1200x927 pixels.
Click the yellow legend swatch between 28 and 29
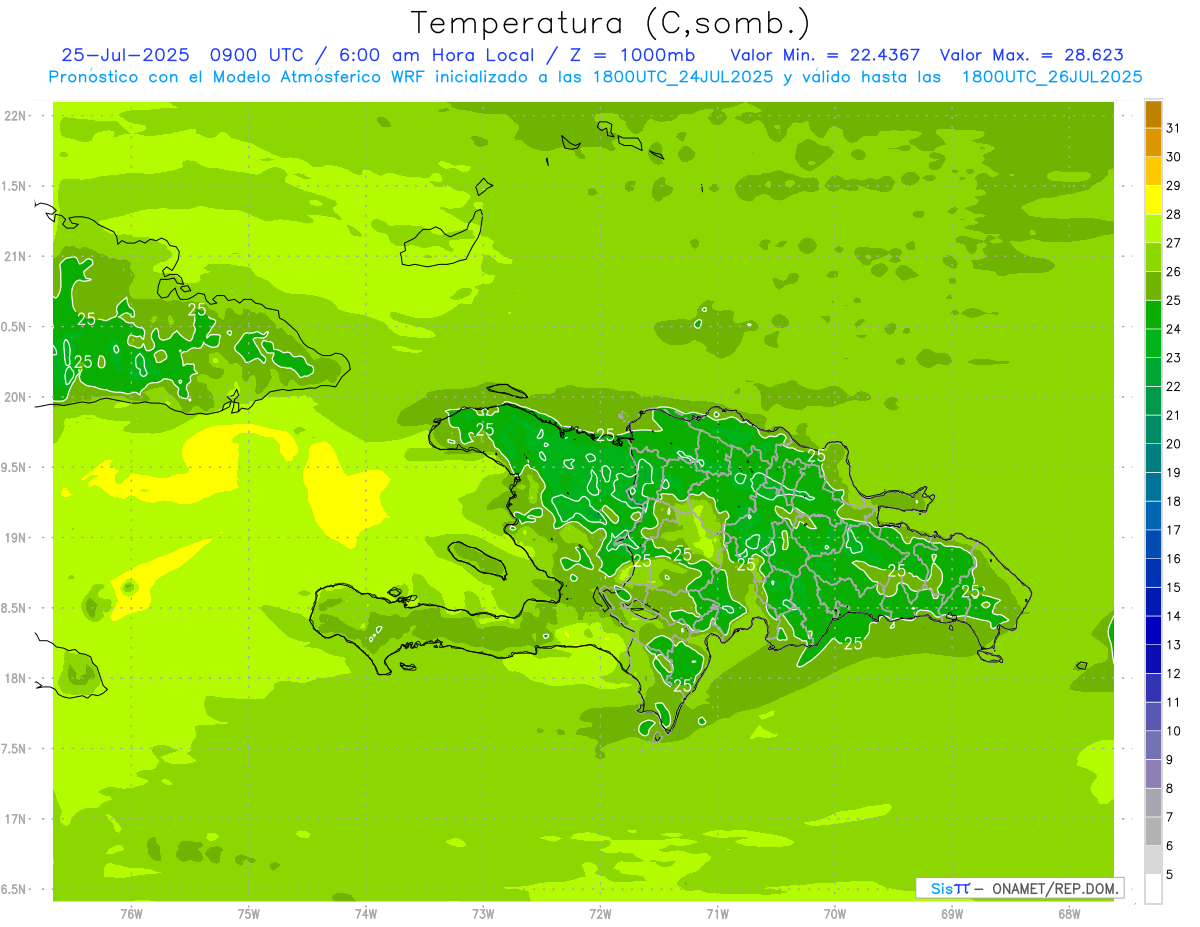(1153, 201)
